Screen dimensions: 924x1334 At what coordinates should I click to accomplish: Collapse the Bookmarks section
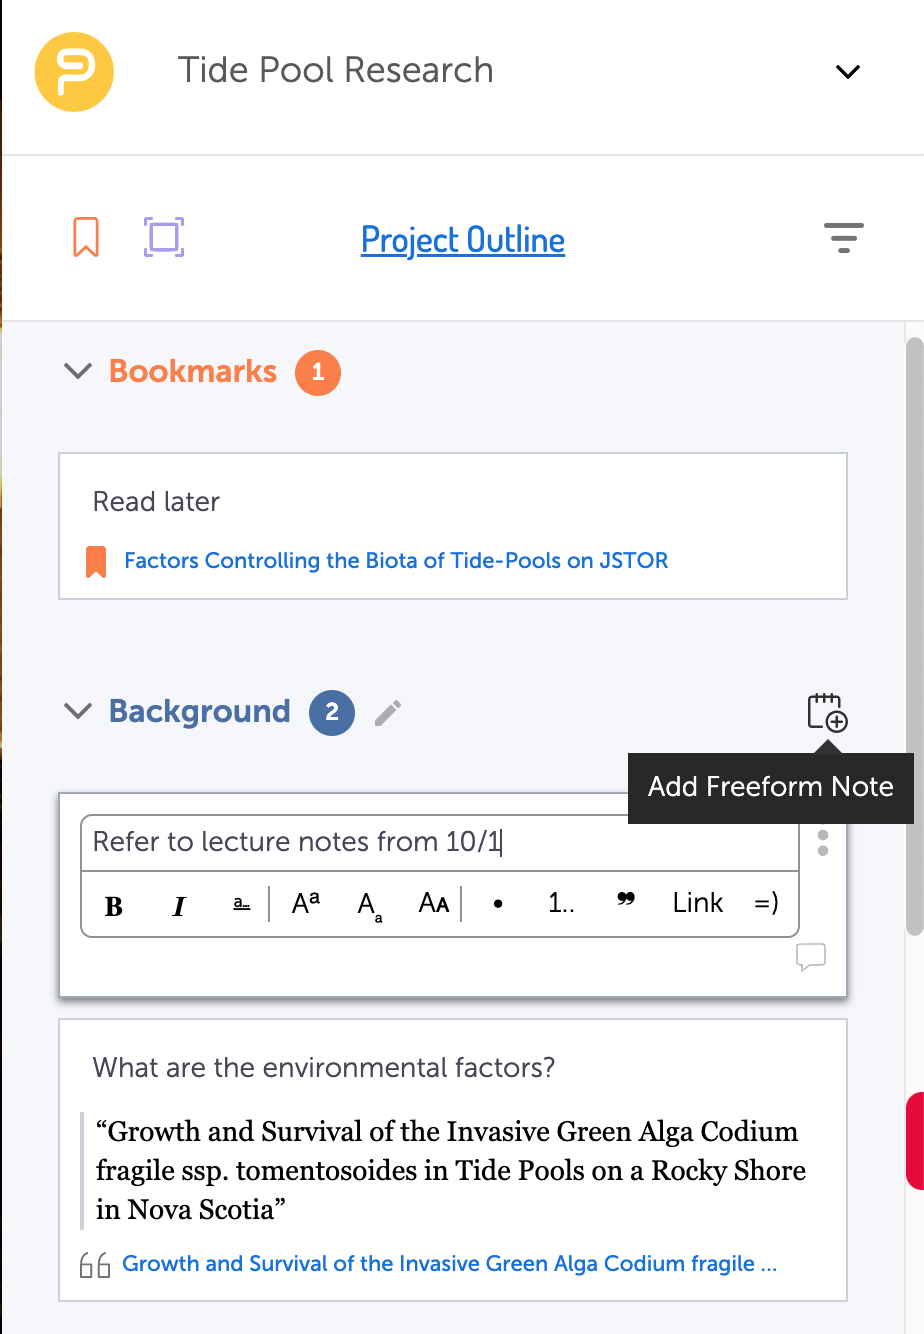tap(78, 371)
